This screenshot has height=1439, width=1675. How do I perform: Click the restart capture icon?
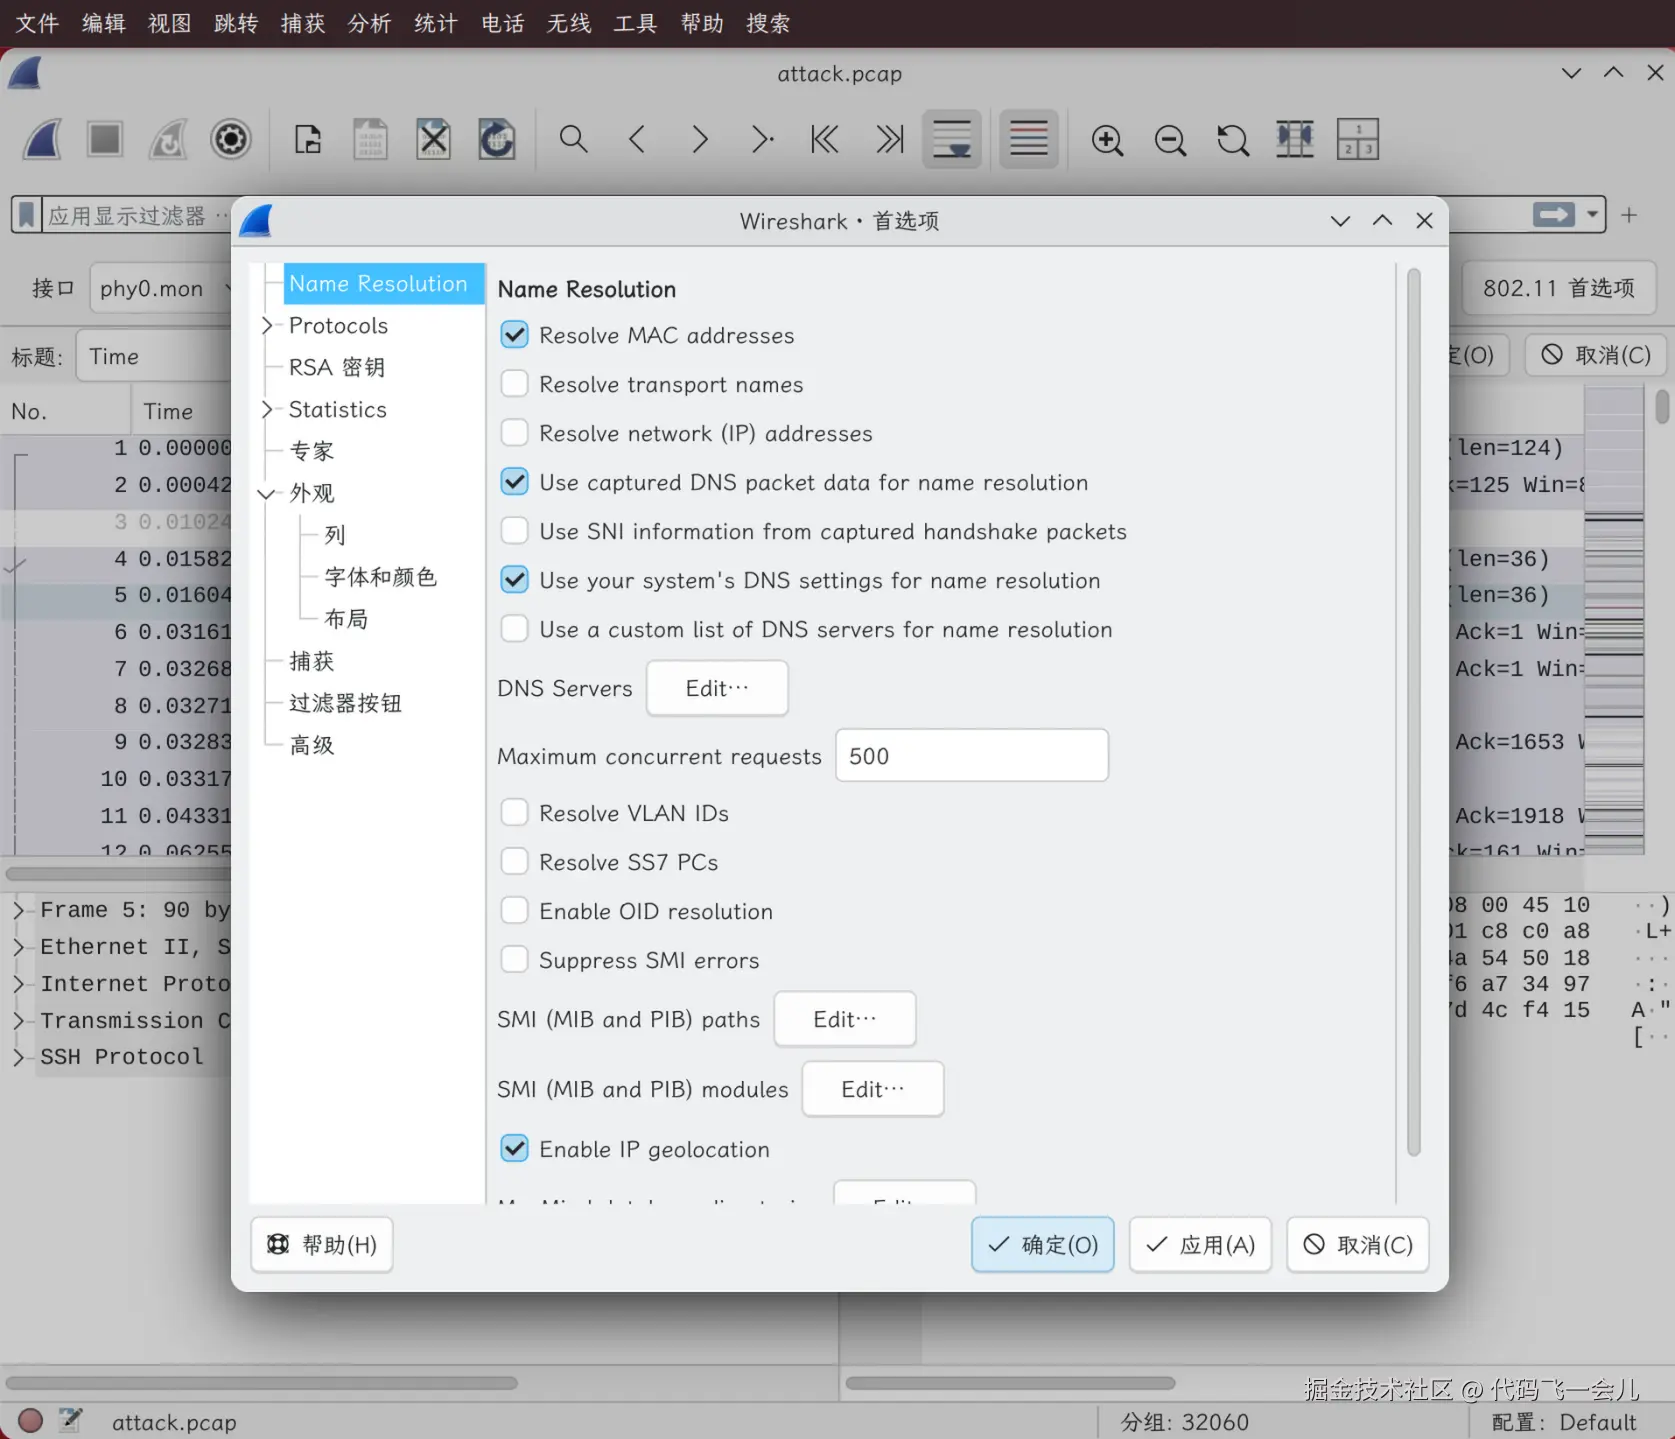pos(168,139)
